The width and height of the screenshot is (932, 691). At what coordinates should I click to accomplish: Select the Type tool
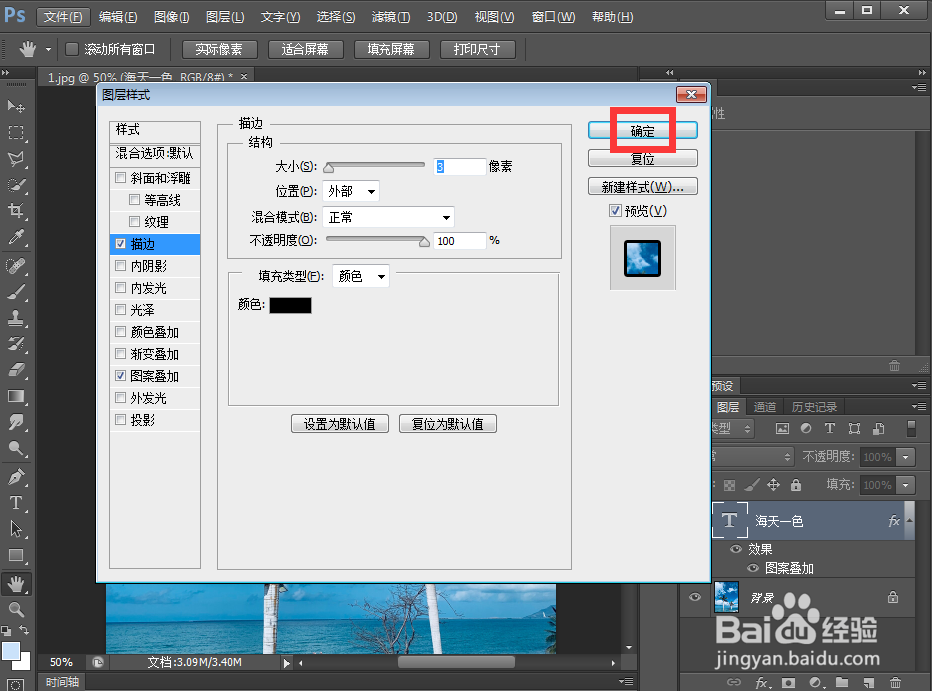point(15,499)
